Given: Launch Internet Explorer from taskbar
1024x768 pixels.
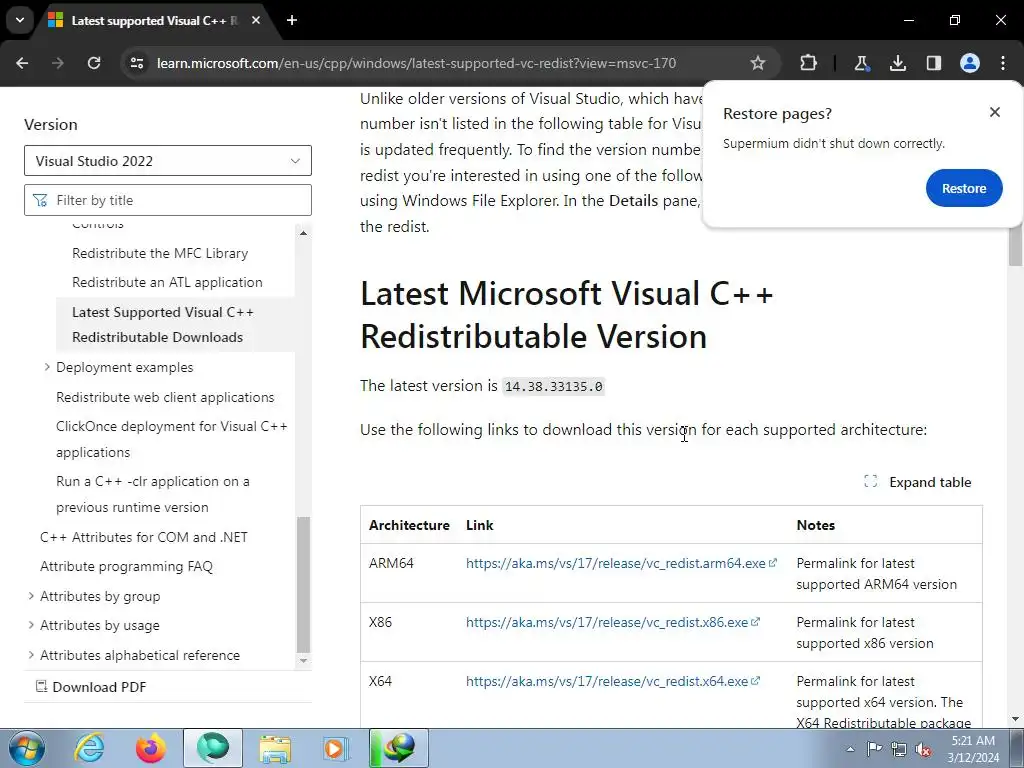Looking at the screenshot, I should (x=89, y=748).
